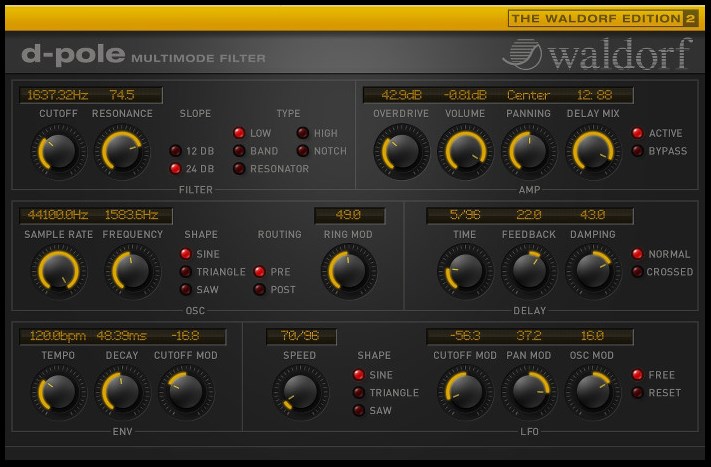Click the Pan Mod knob
Screen dimensions: 711x467
pyautogui.click(x=529, y=392)
